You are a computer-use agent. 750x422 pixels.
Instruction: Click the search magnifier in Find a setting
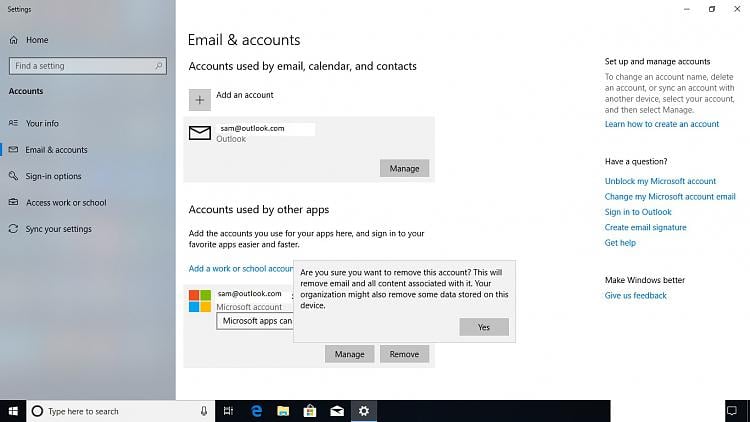158,66
